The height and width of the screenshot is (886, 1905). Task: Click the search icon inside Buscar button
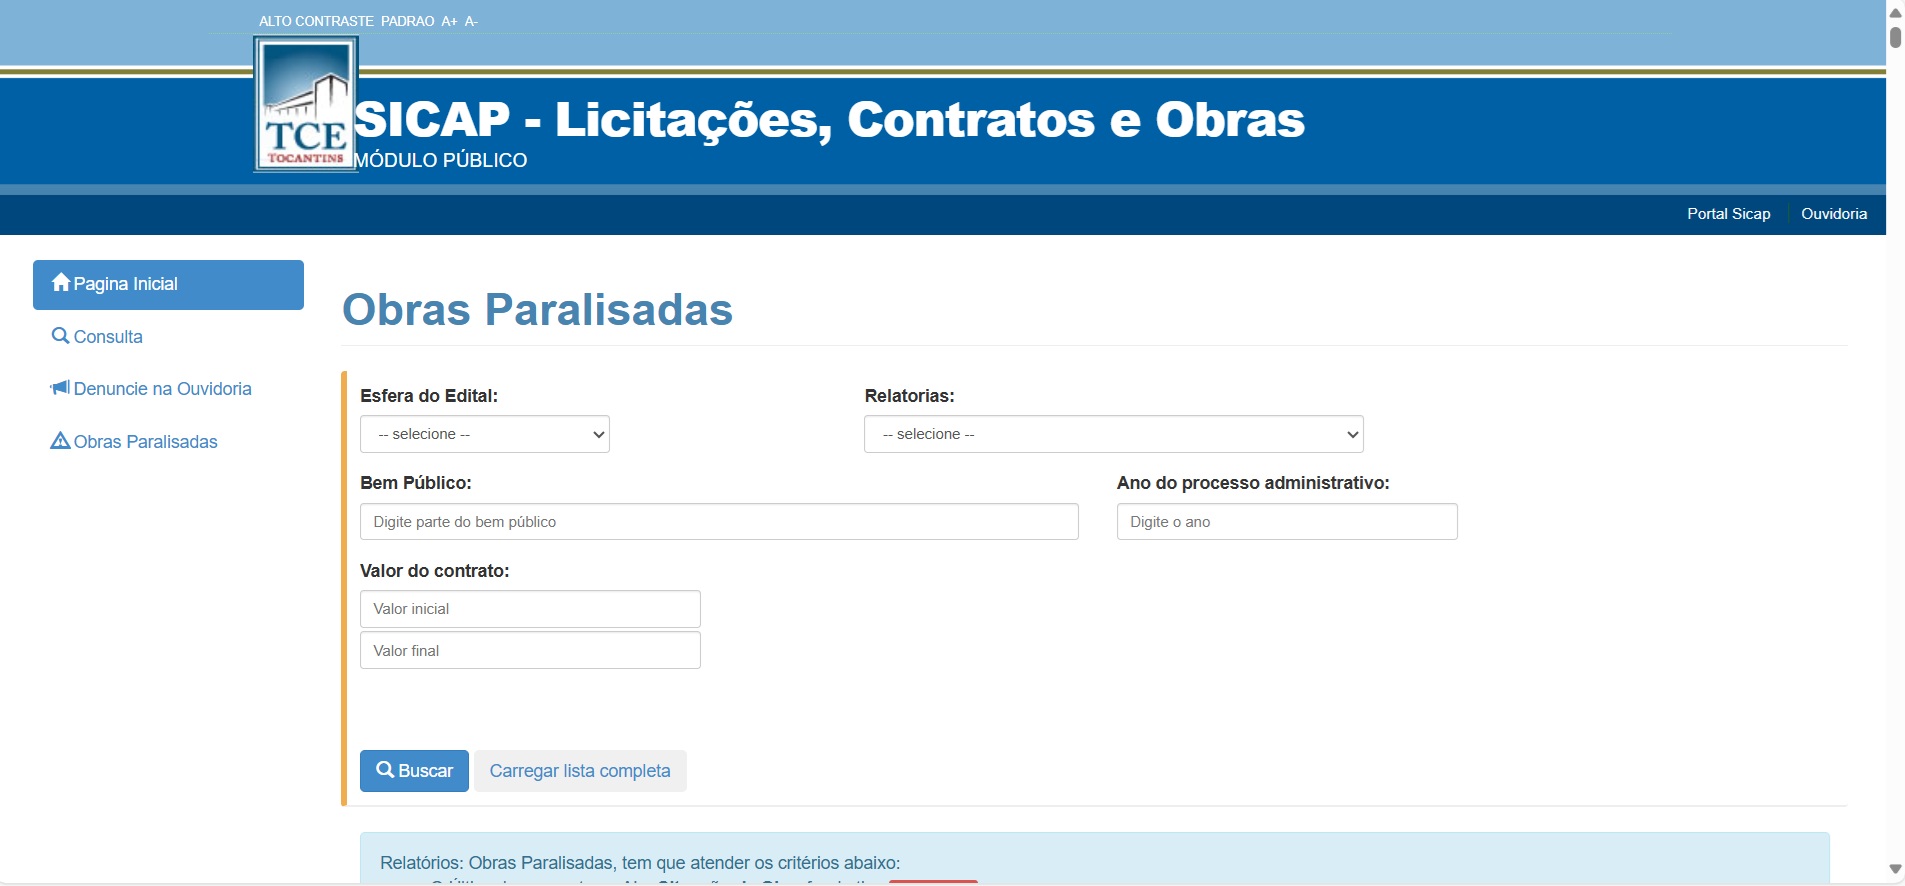385,770
